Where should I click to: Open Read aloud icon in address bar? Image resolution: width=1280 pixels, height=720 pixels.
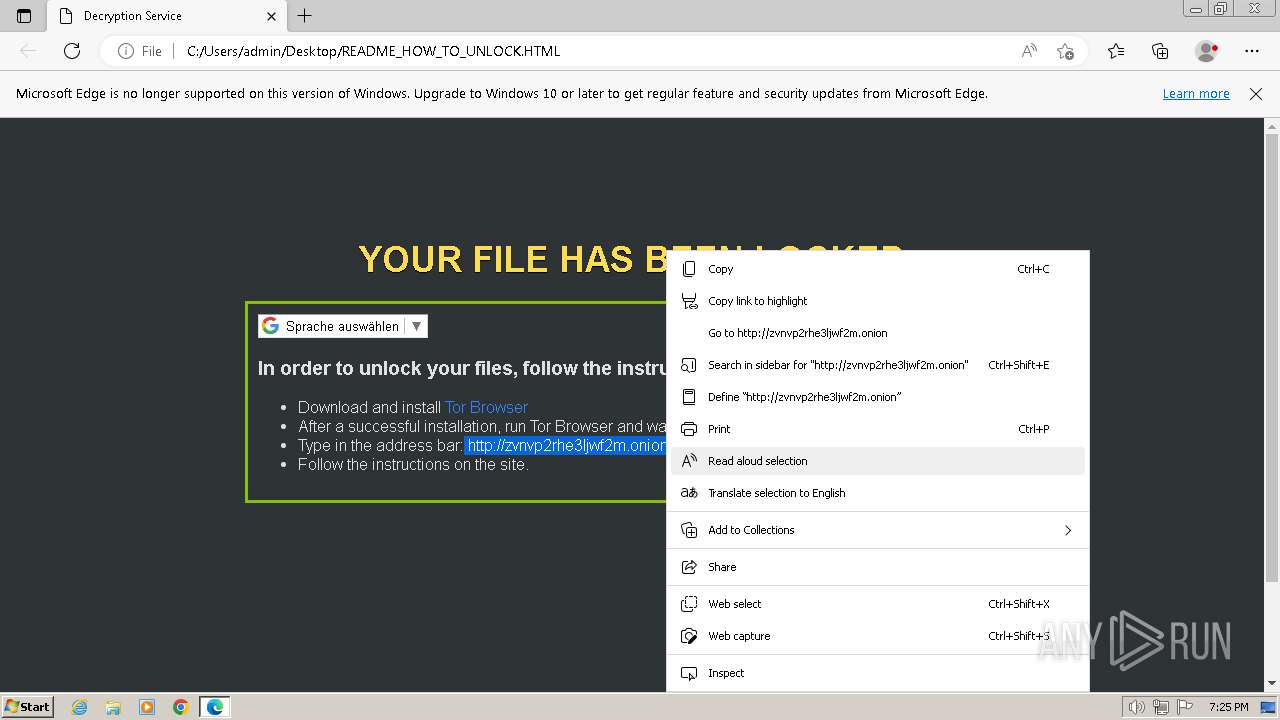(1029, 51)
